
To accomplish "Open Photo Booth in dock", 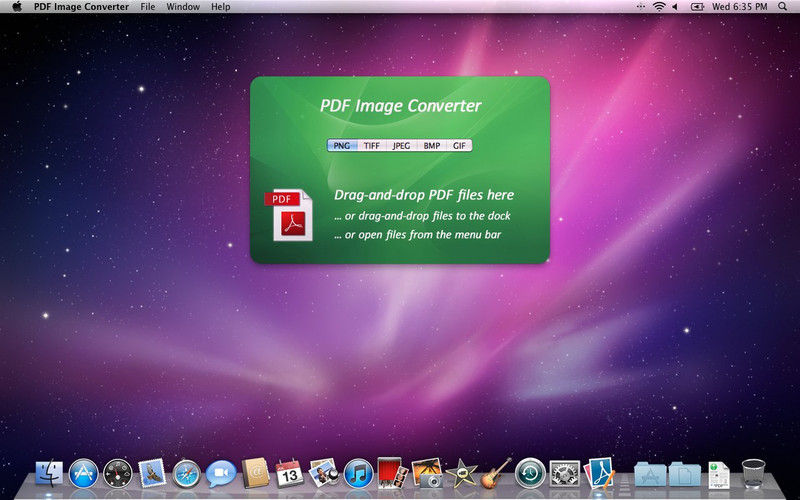I will click(x=392, y=473).
